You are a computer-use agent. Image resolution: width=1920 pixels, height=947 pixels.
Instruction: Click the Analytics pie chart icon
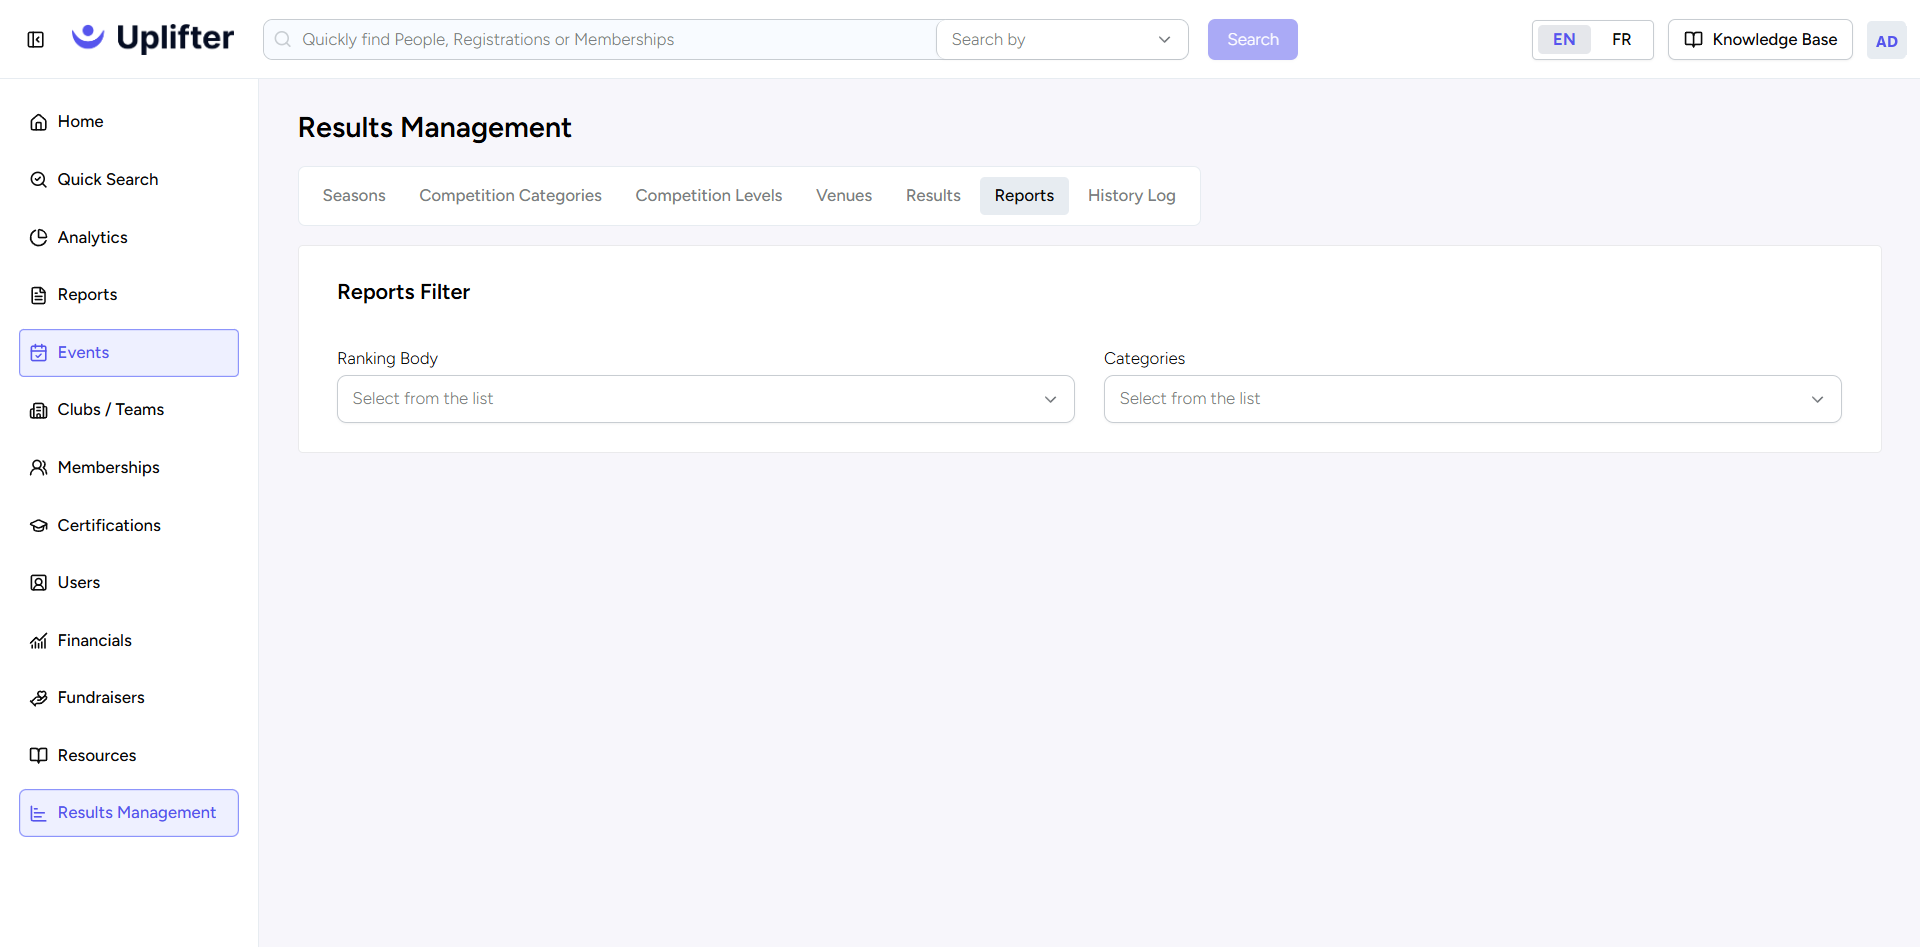39,238
